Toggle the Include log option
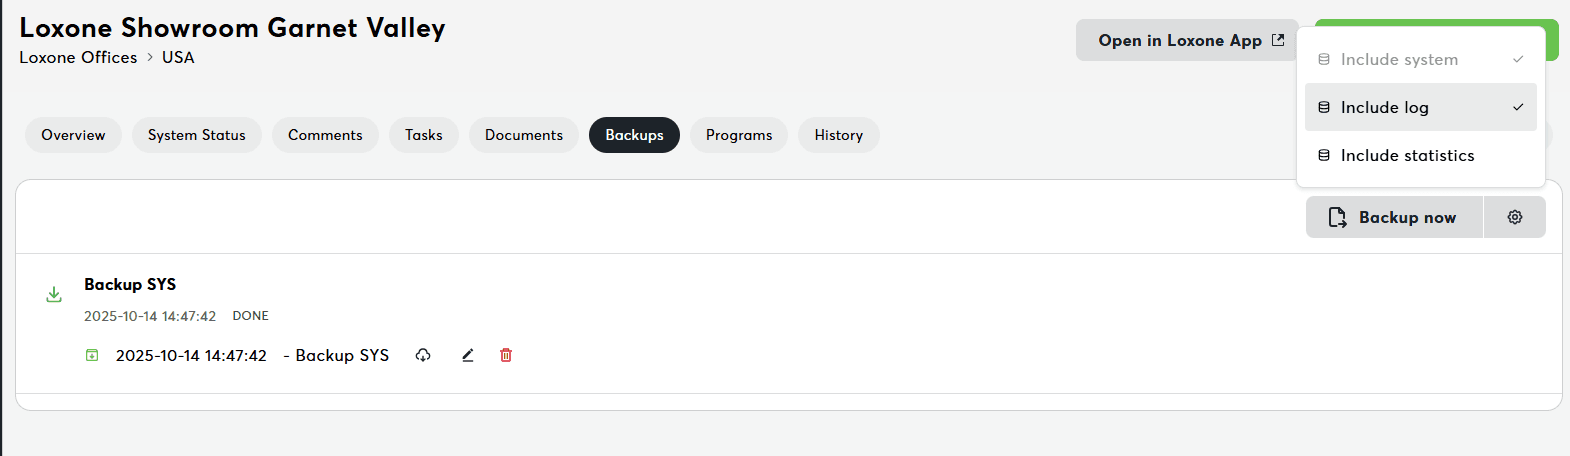 (x=1421, y=107)
